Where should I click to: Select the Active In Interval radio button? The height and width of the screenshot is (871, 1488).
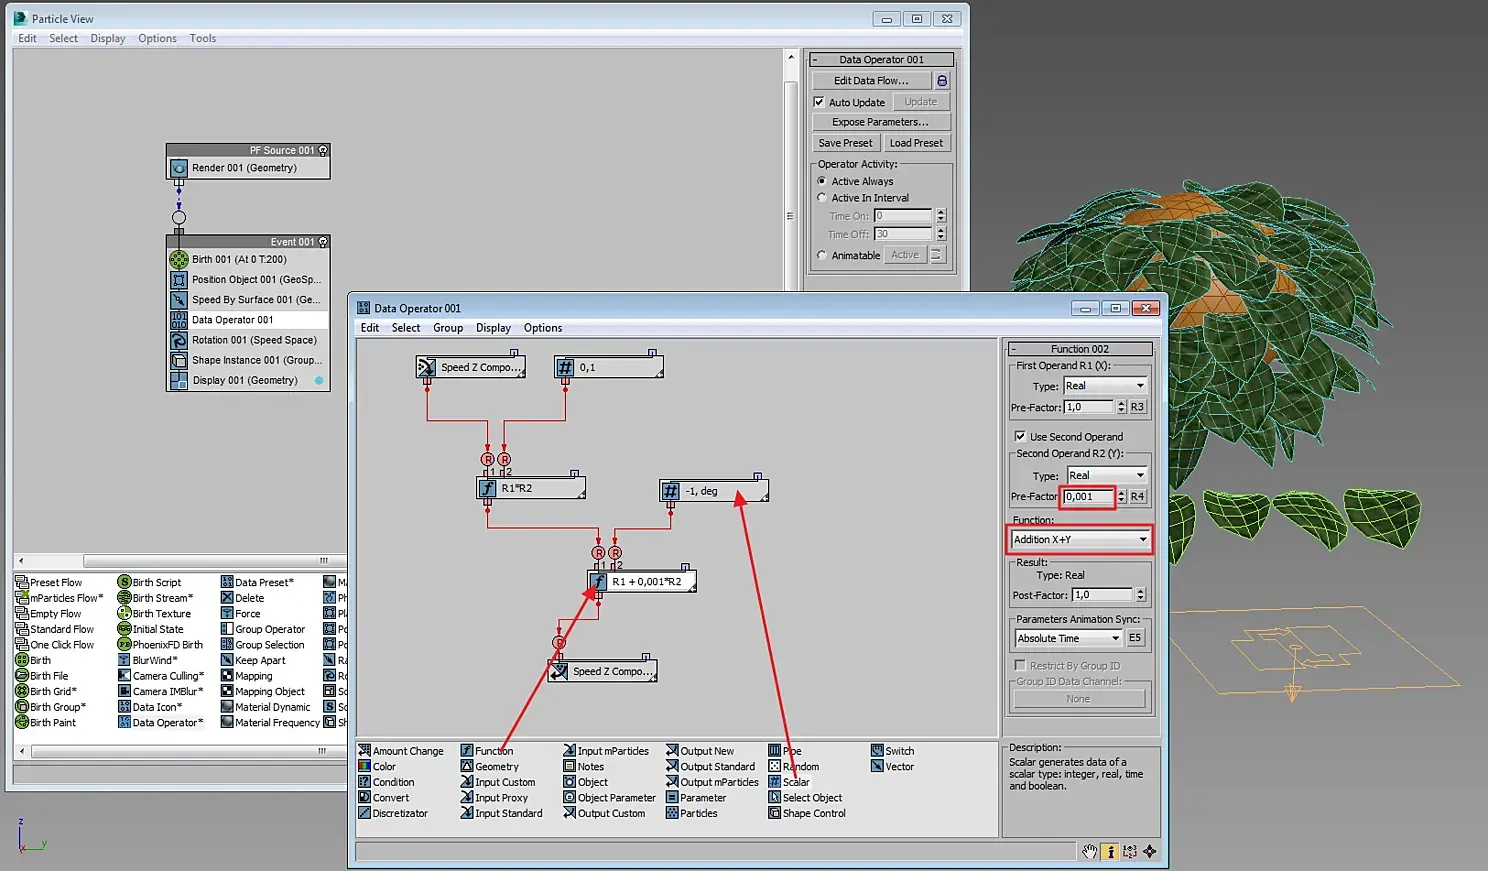(x=822, y=198)
